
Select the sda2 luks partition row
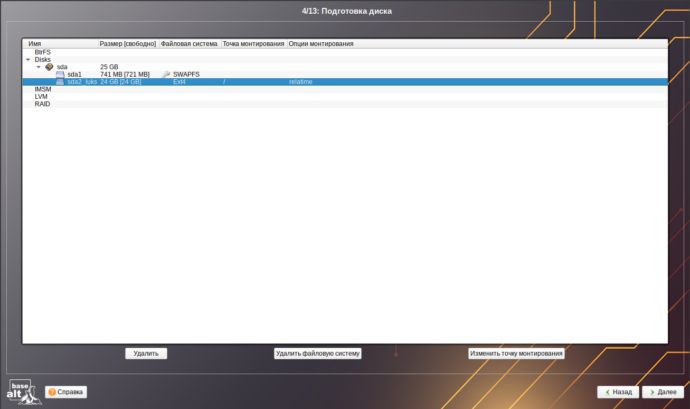pyautogui.click(x=345, y=82)
